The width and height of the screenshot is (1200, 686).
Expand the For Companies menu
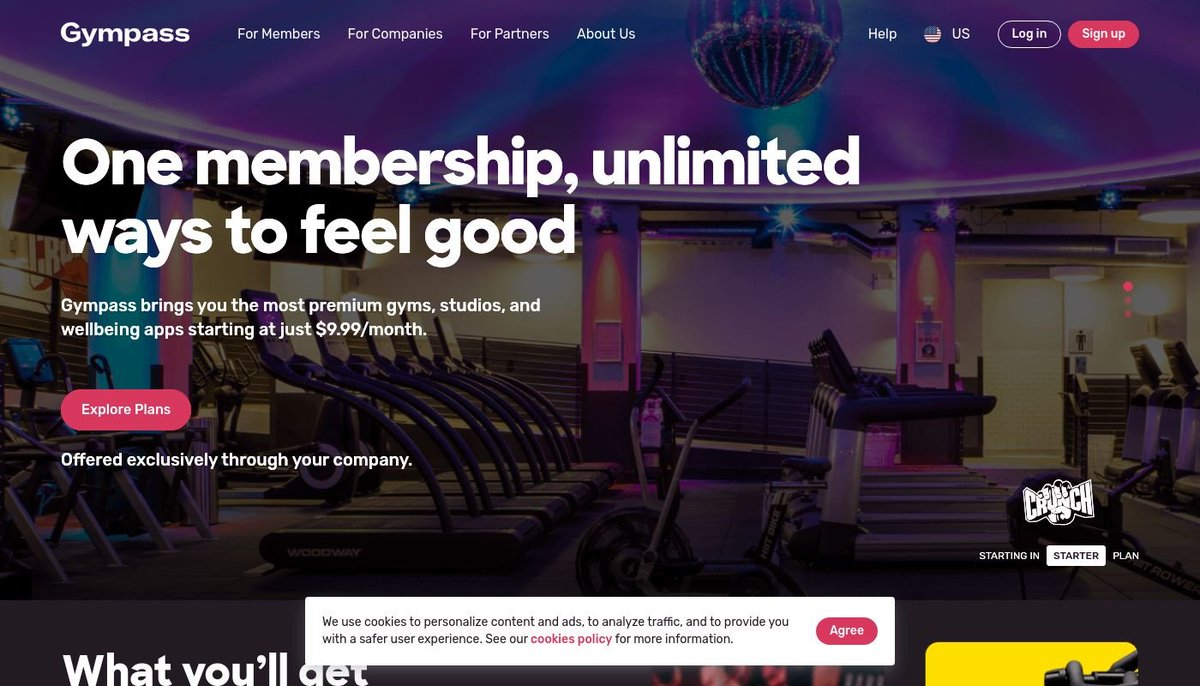click(x=395, y=34)
